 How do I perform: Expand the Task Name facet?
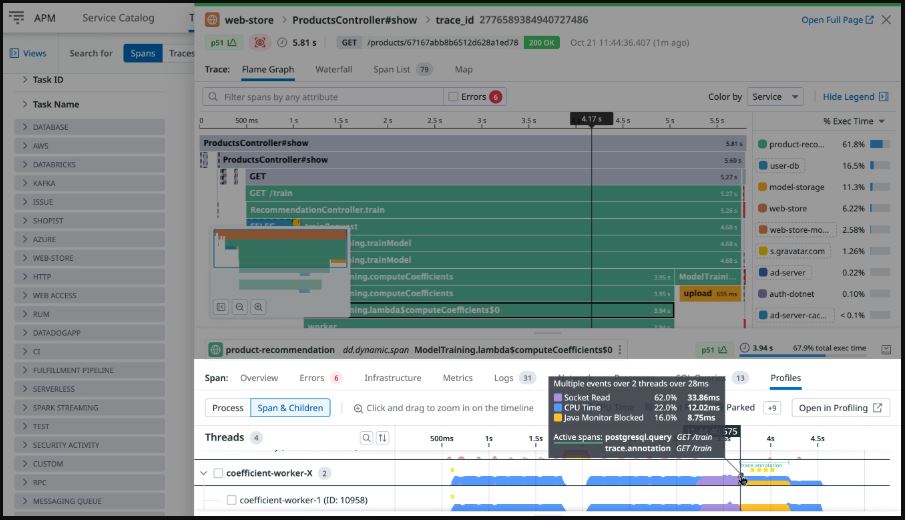[24, 104]
